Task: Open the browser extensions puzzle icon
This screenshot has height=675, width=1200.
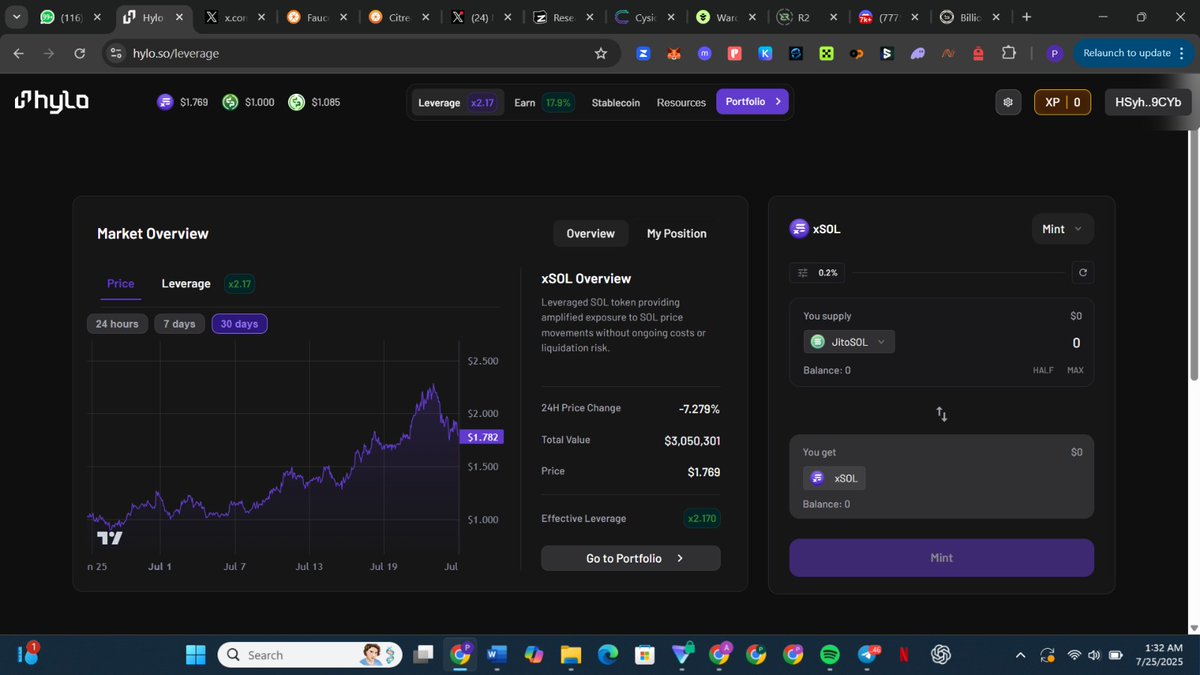Action: 1009,53
